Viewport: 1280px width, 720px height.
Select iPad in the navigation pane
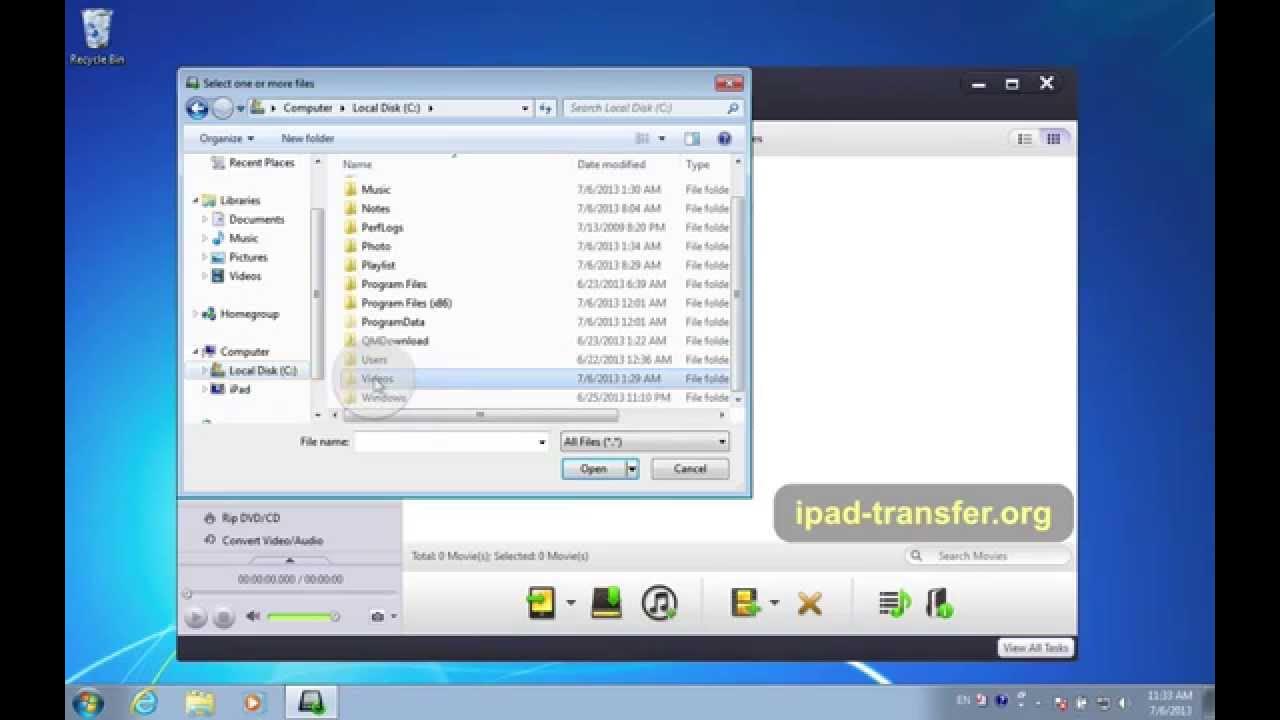pyautogui.click(x=239, y=389)
